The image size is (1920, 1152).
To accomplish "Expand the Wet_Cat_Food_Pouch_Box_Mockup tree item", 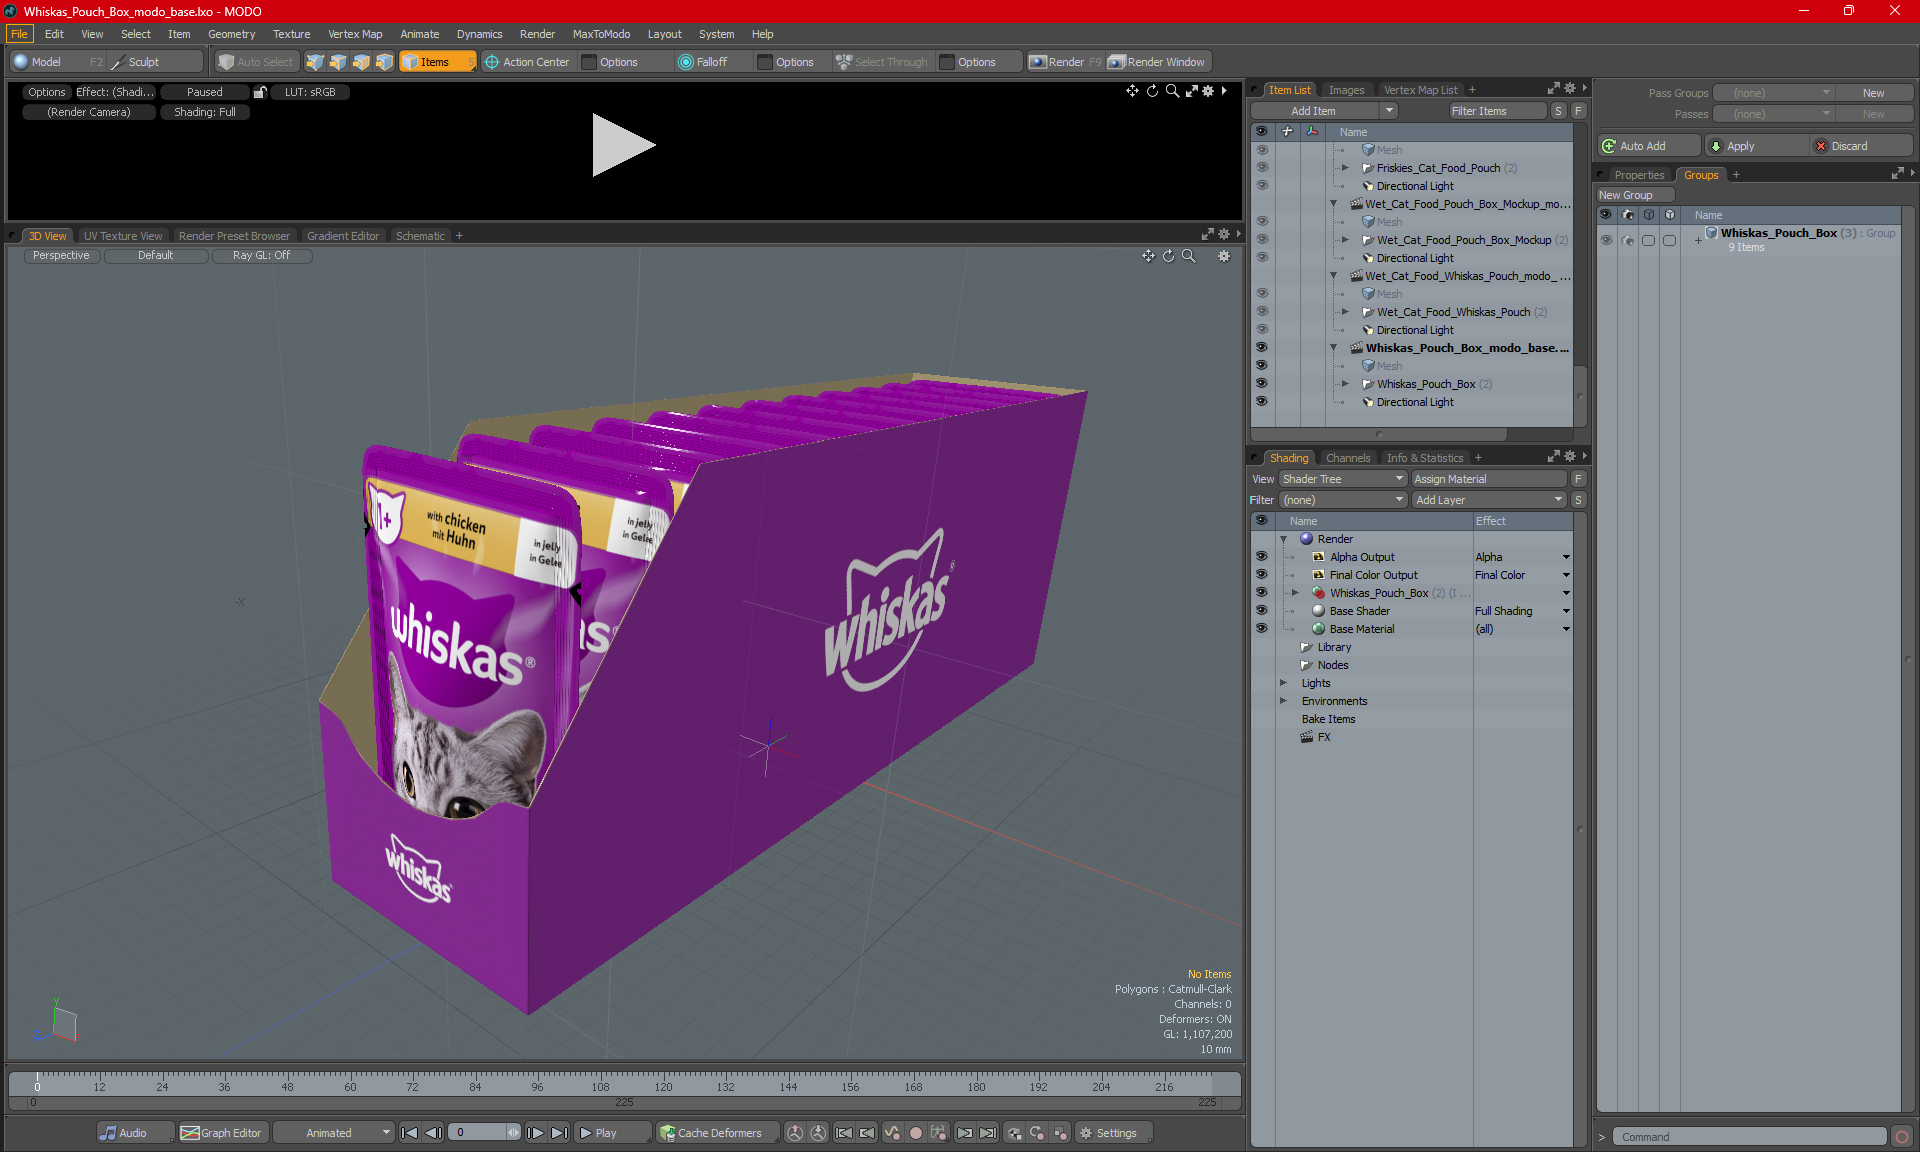I will point(1345,240).
